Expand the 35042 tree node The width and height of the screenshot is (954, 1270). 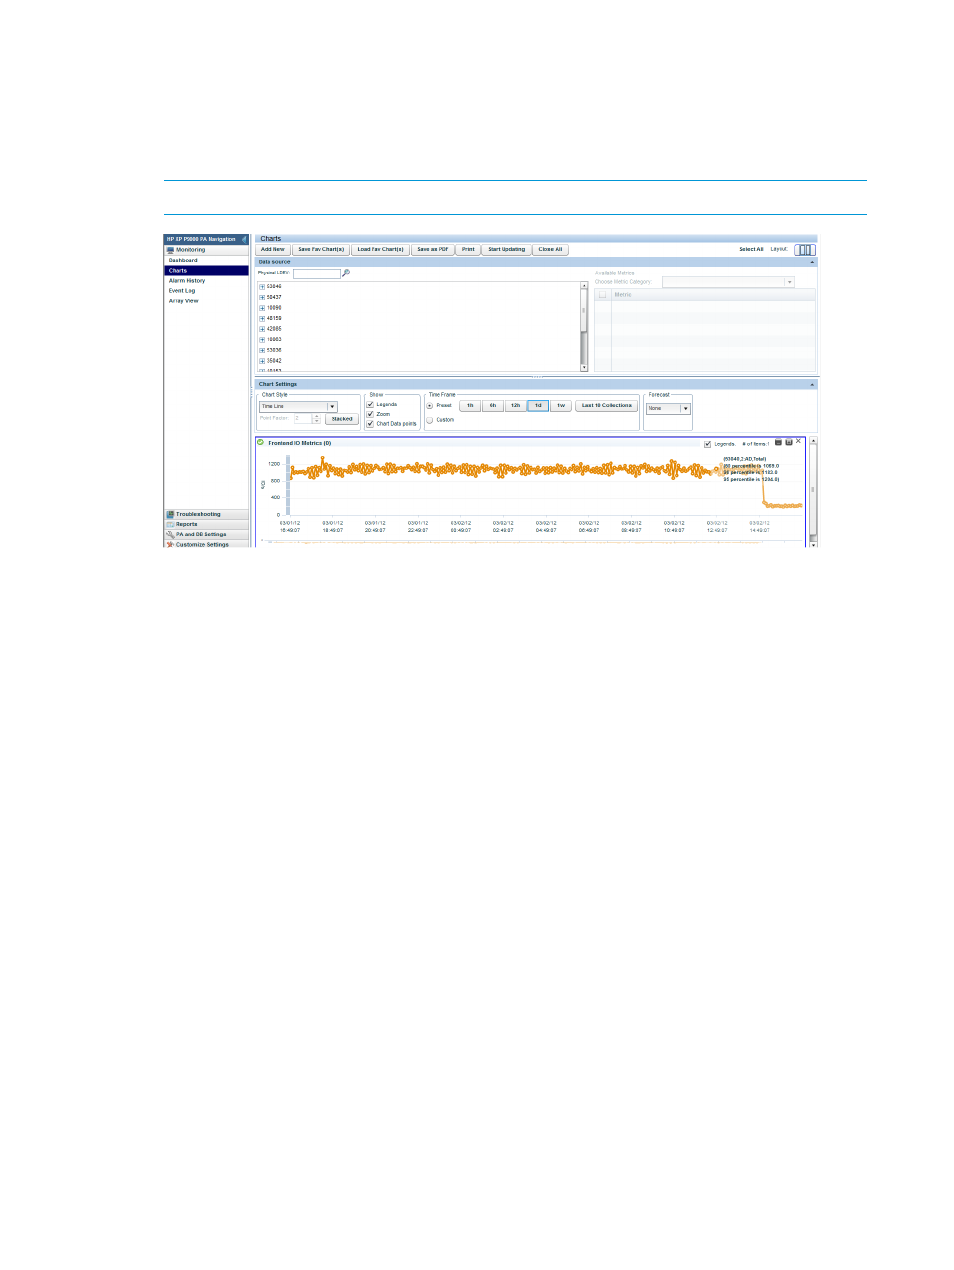(x=262, y=361)
